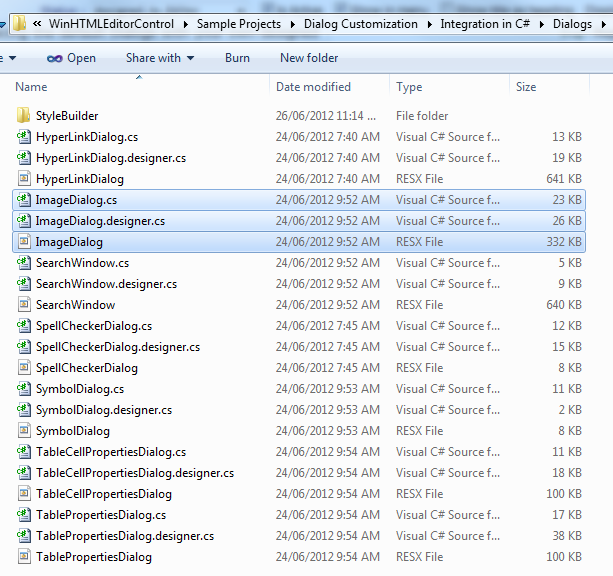Viewport: 613px width, 576px height.
Task: Sort files by Date modified column
Action: pos(313,88)
